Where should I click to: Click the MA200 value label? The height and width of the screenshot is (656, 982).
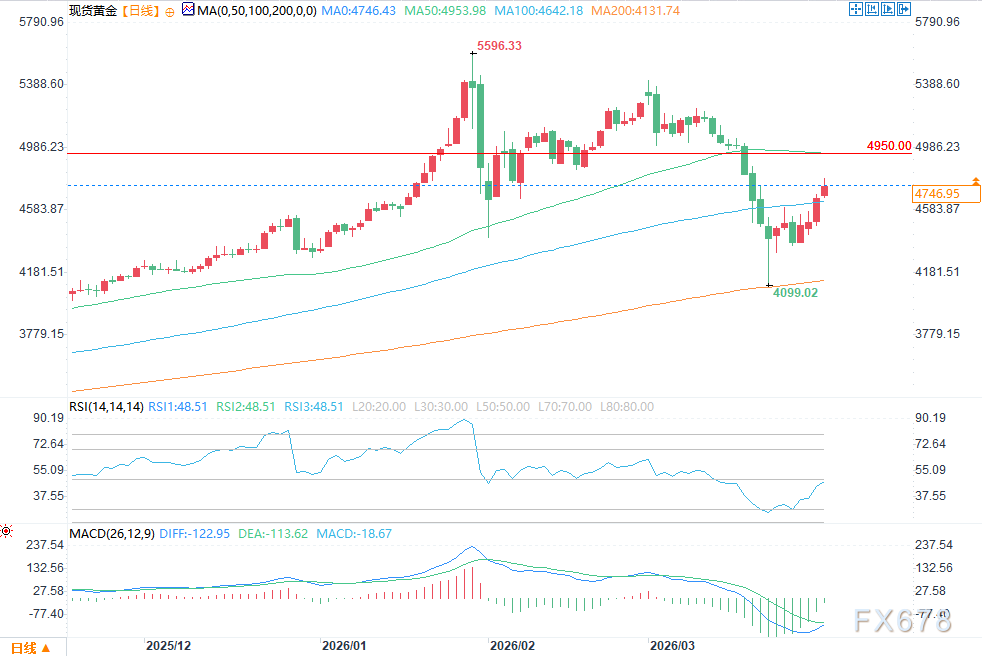(x=635, y=10)
